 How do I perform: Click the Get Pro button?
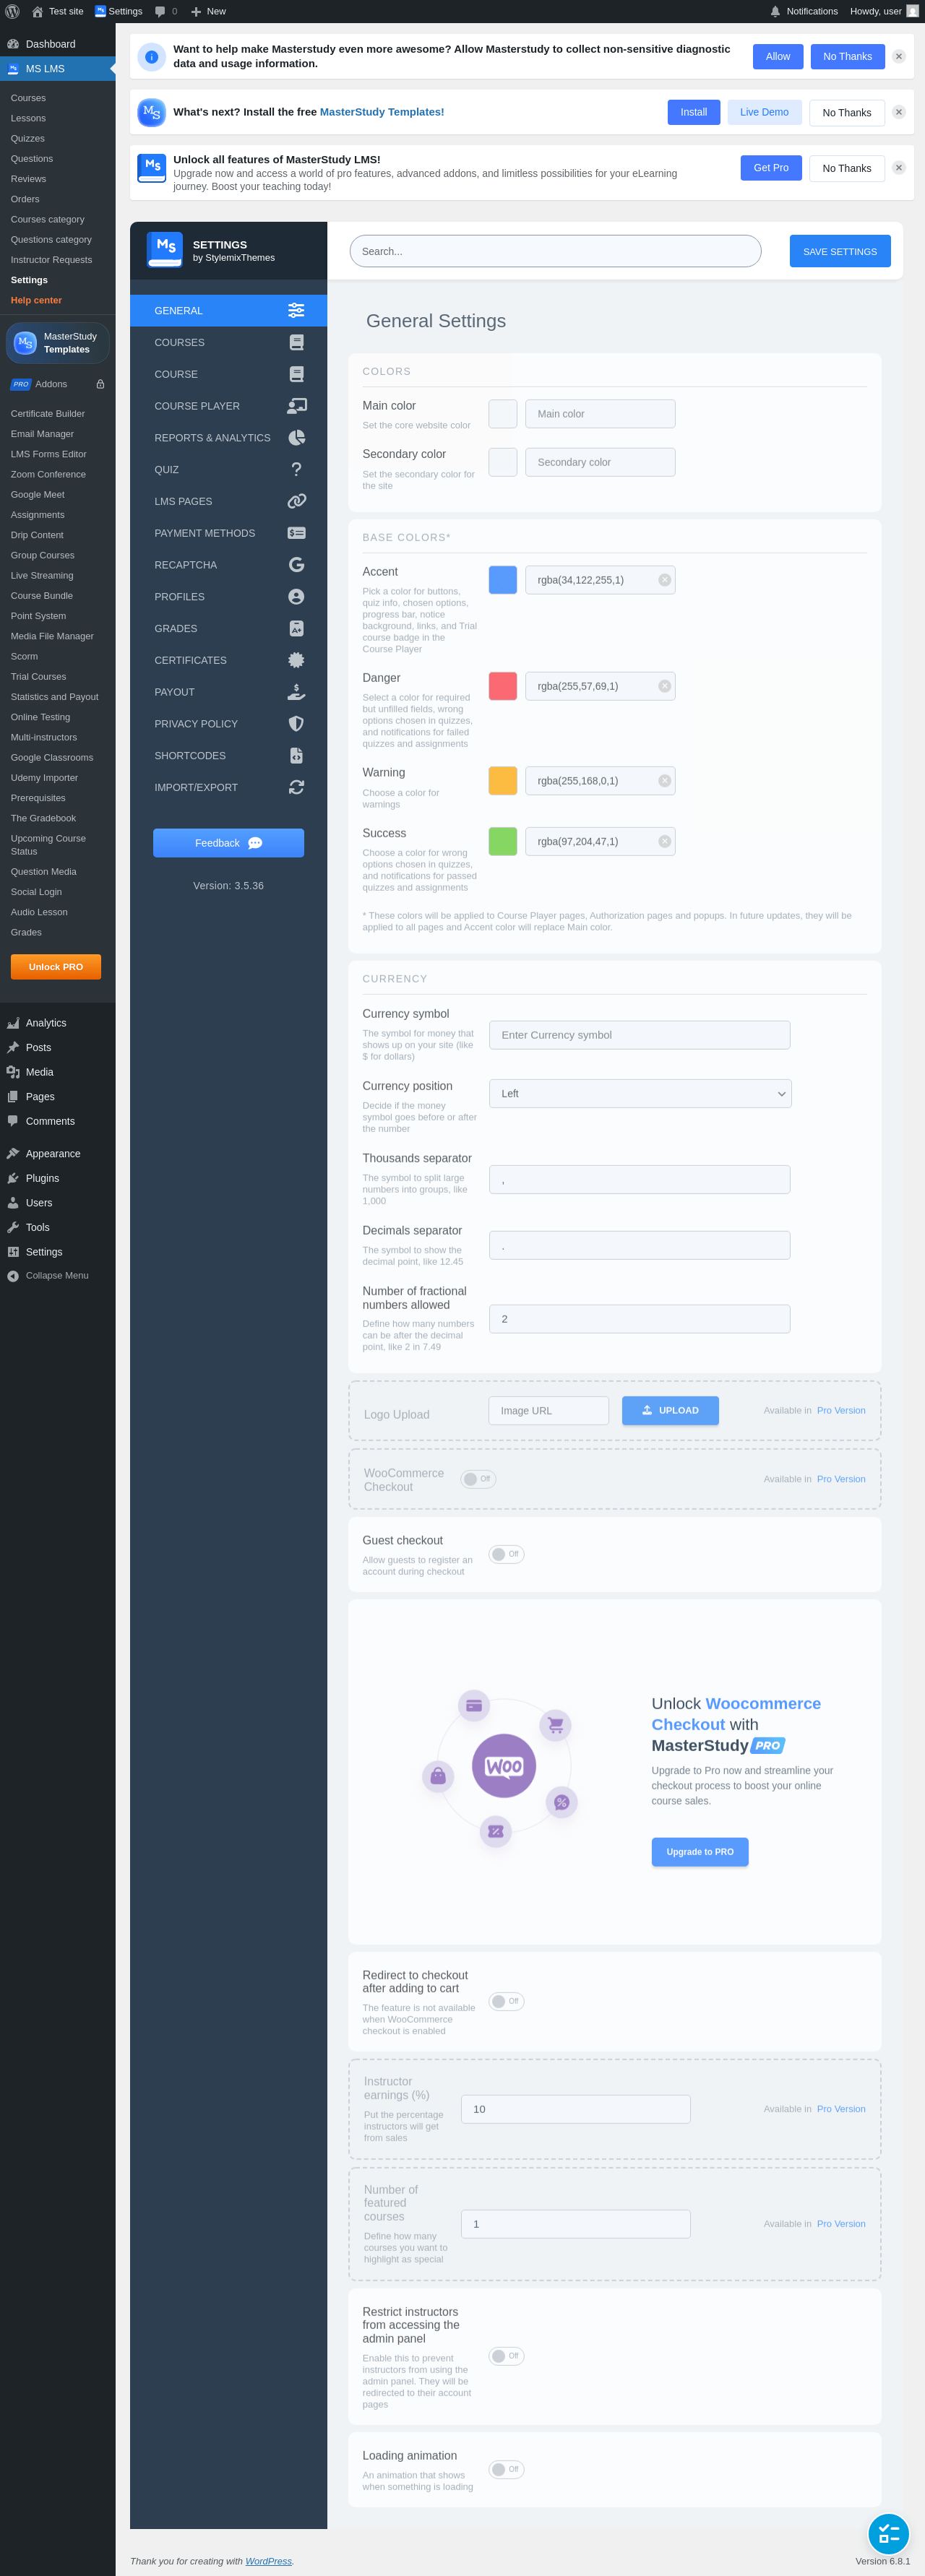pos(770,168)
